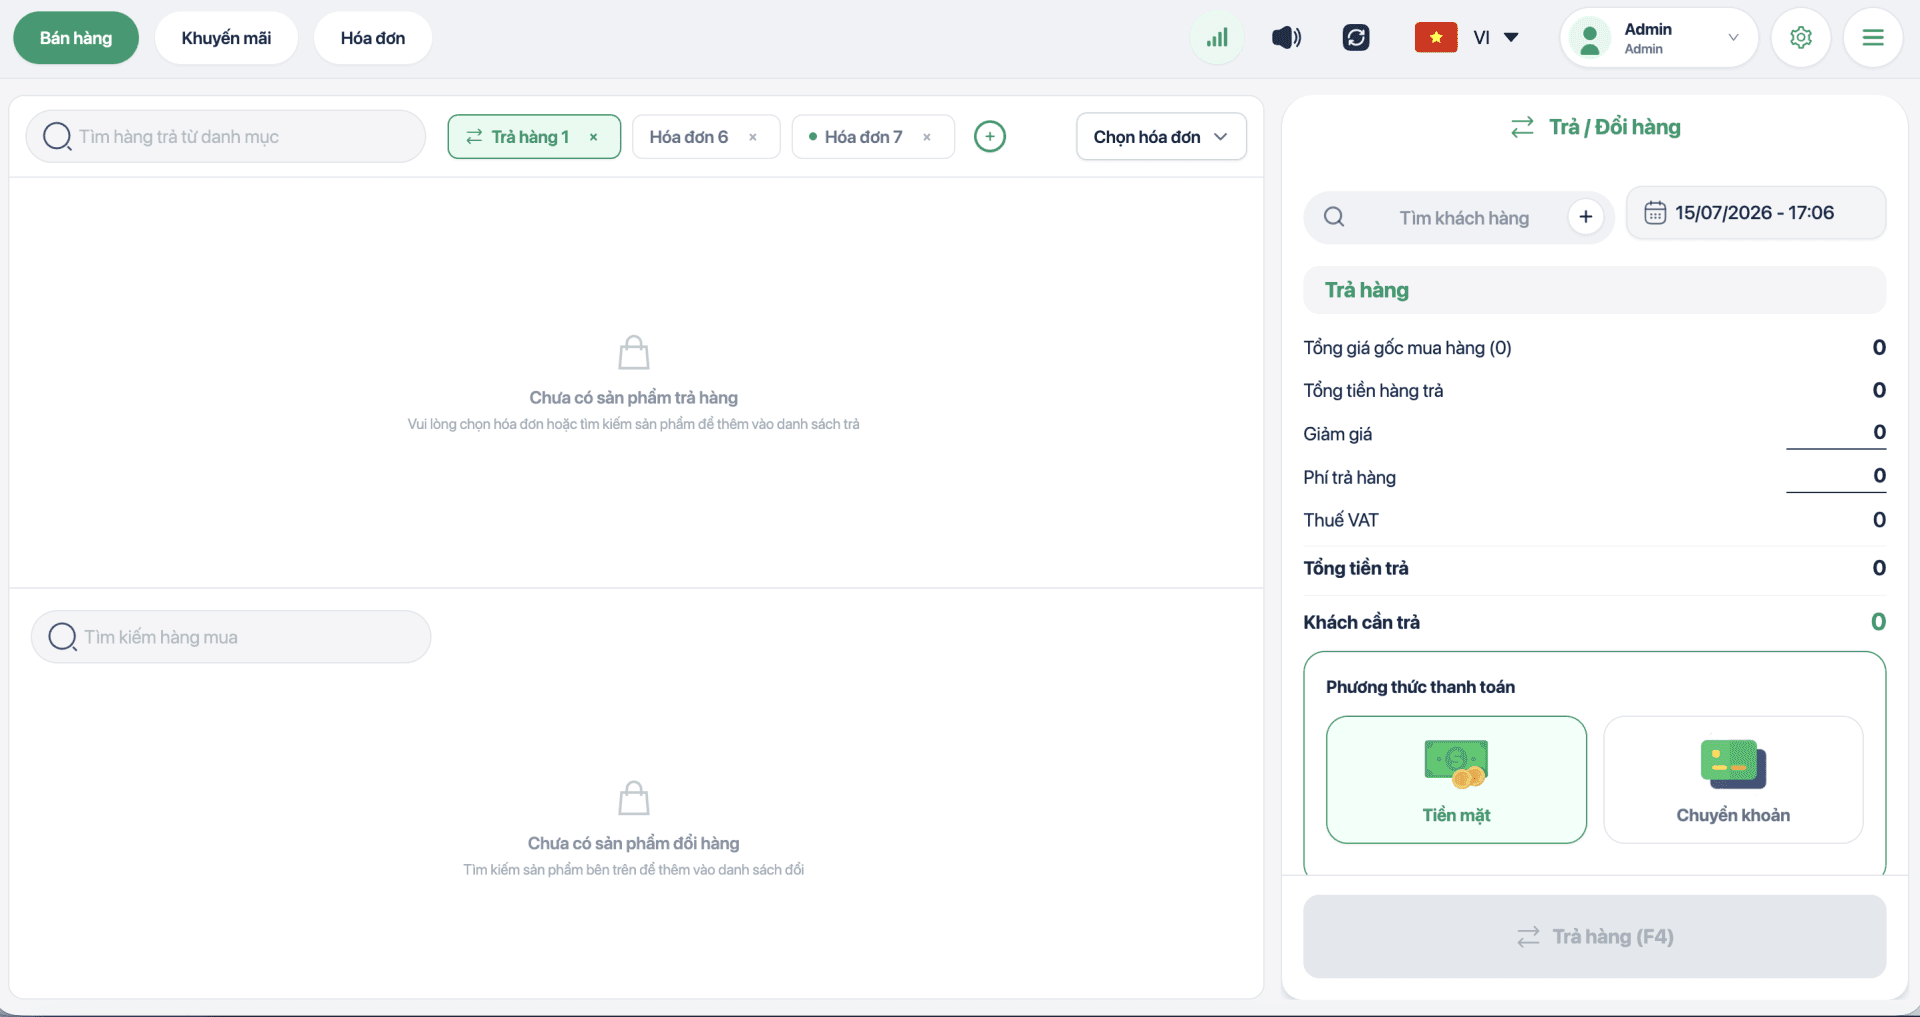Click the Thuế VAT label
The image size is (1920, 1017).
[1340, 520]
